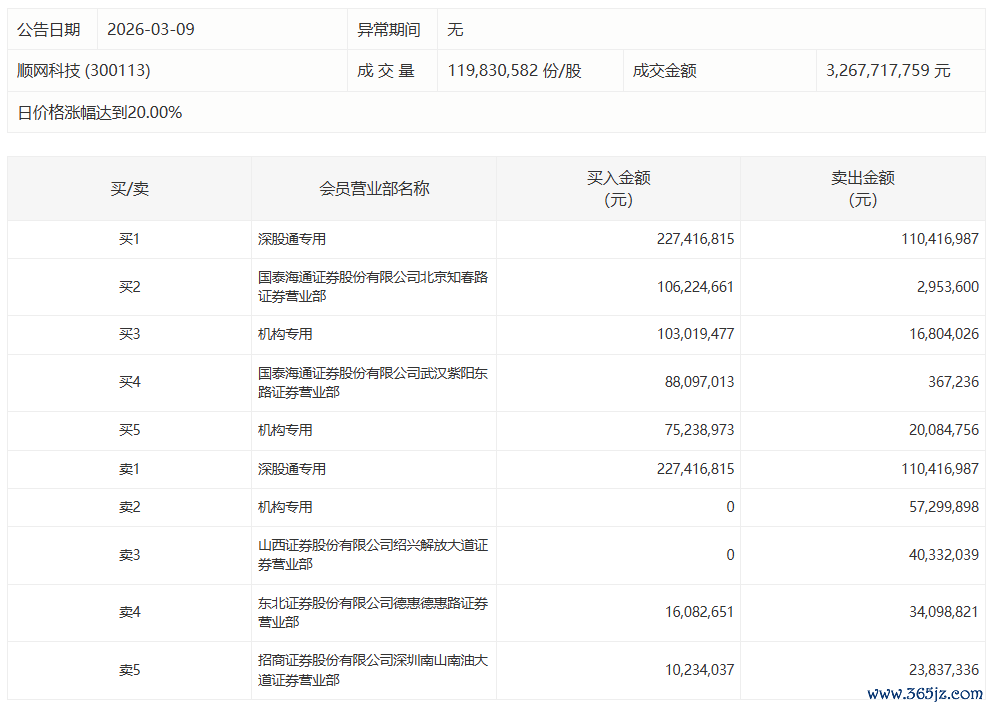
Task: Select trading volume 119,830,582 份/股
Action: (515, 71)
